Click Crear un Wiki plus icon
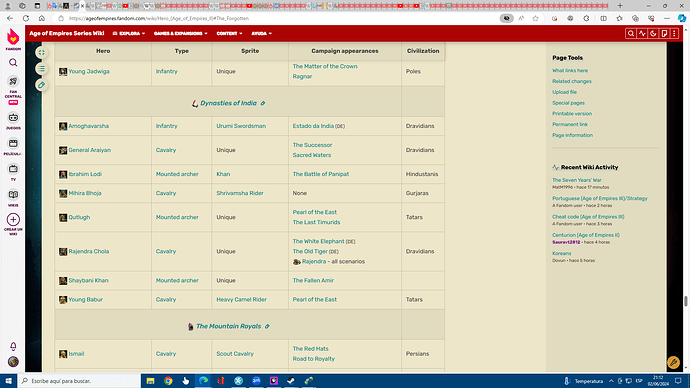This screenshot has width=690, height=388. [x=13, y=220]
